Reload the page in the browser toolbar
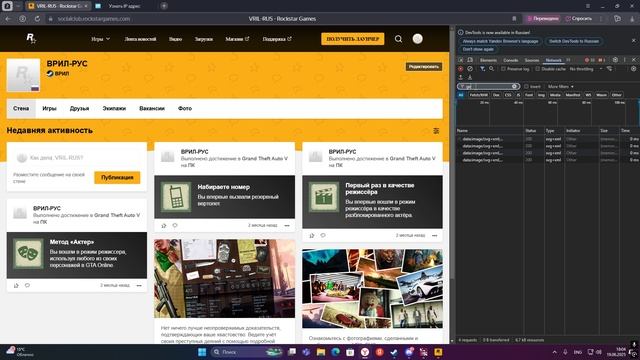640x360 pixels. click(x=37, y=19)
